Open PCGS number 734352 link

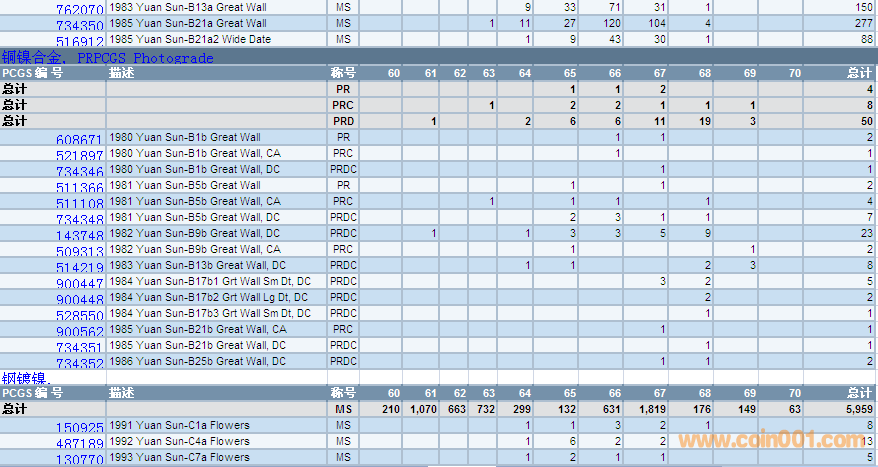[x=79, y=363]
